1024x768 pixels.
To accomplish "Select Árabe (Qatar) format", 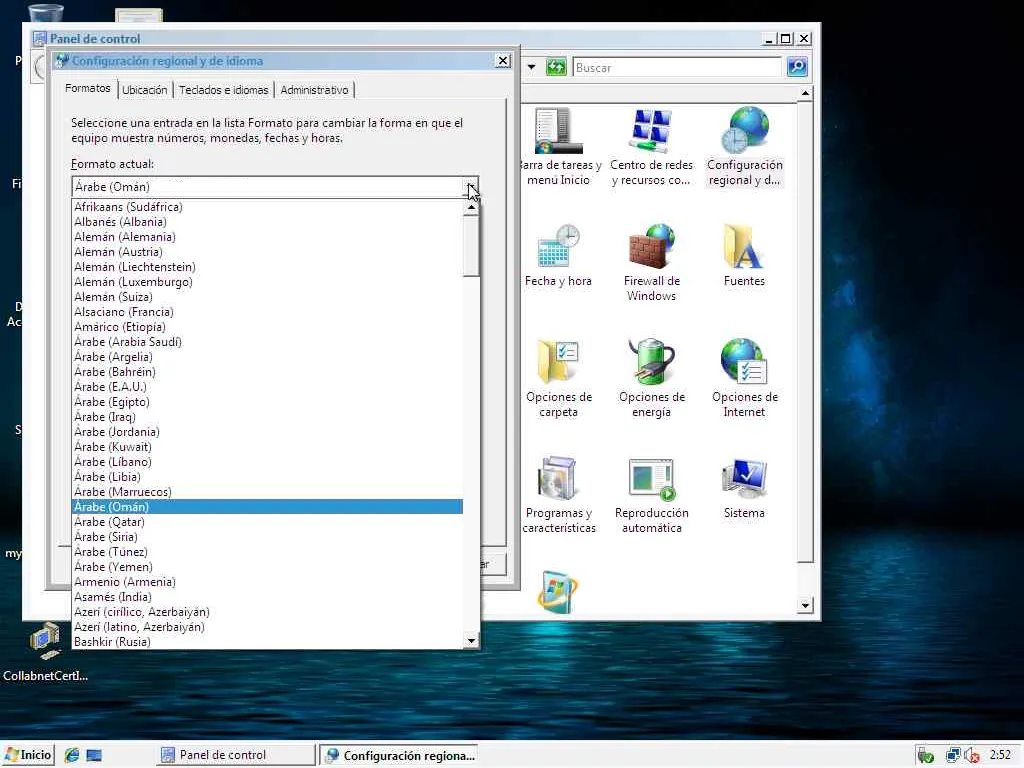I will coord(267,522).
